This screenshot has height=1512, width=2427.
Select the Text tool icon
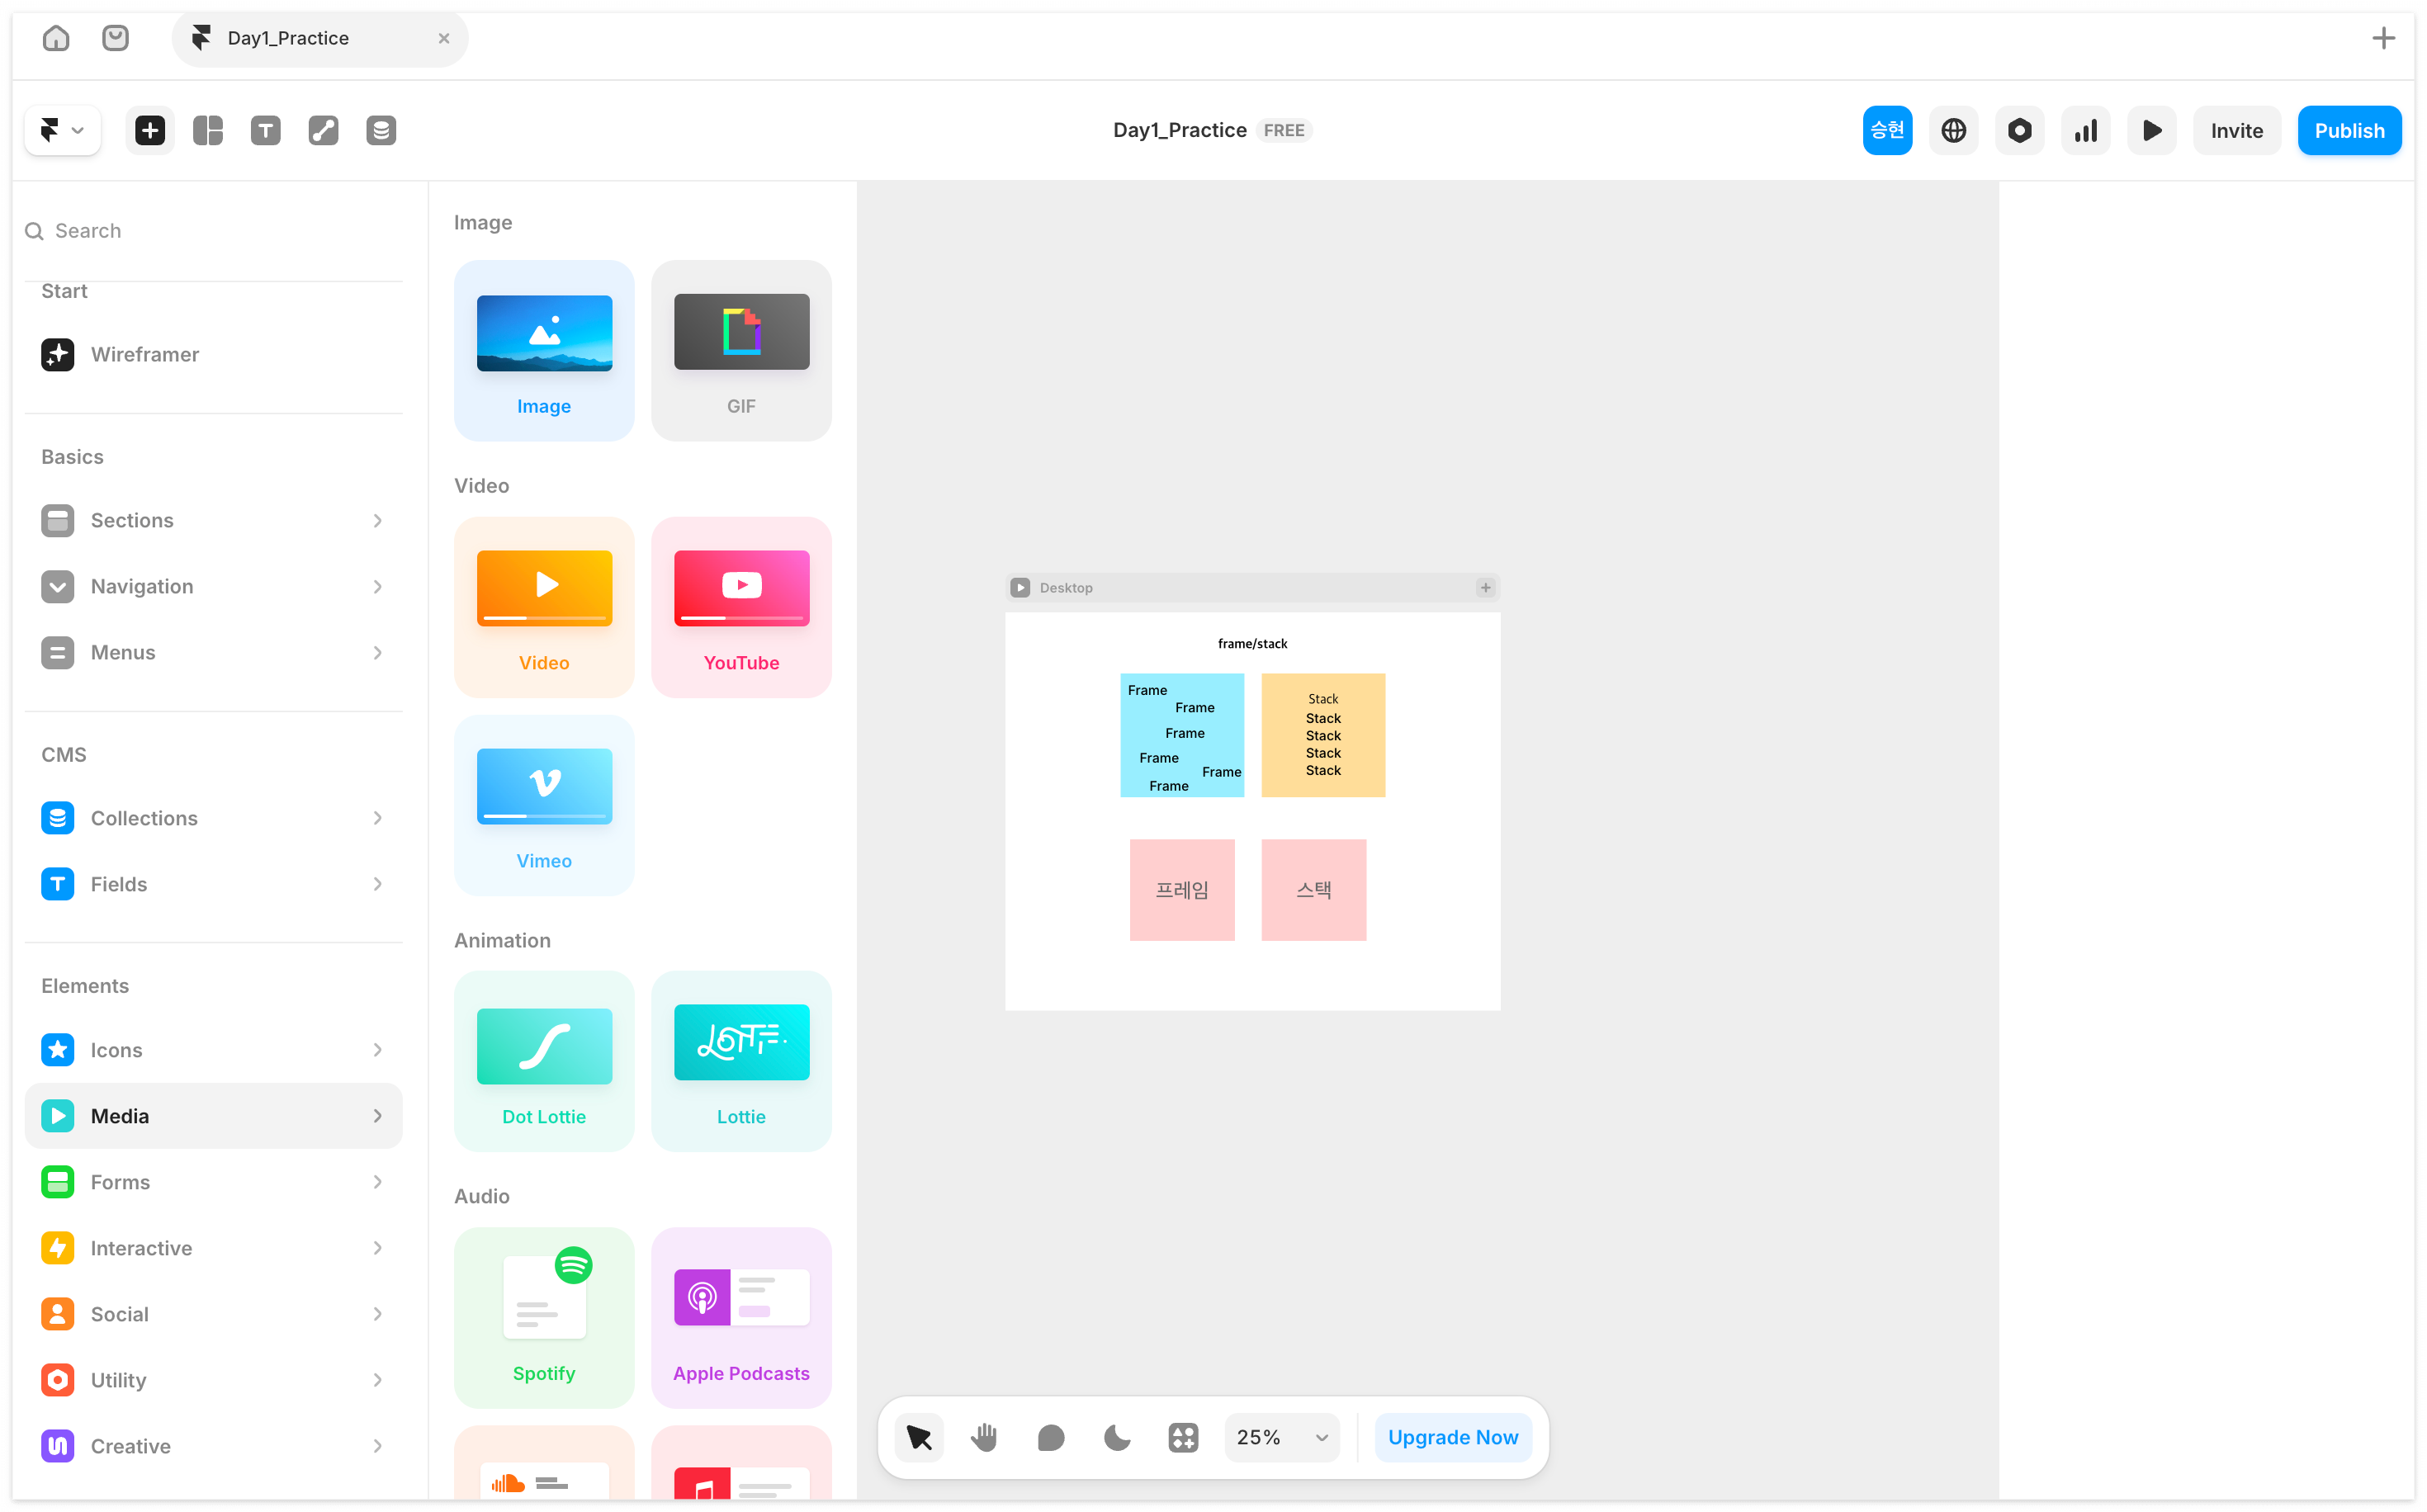click(x=265, y=130)
